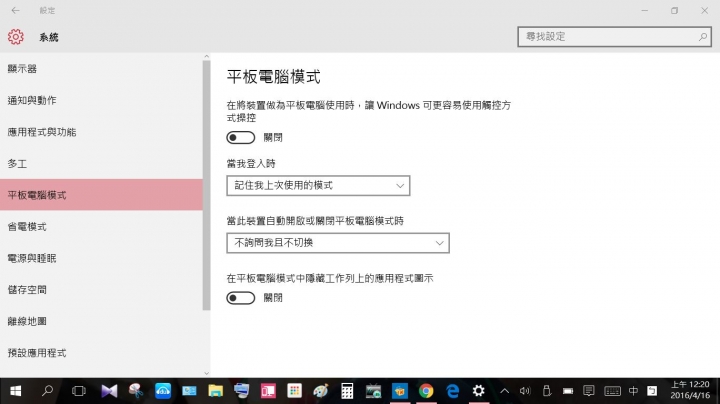The height and width of the screenshot is (404, 720).
Task: Open the computer monitor app in the taskbar
Action: (x=242, y=391)
